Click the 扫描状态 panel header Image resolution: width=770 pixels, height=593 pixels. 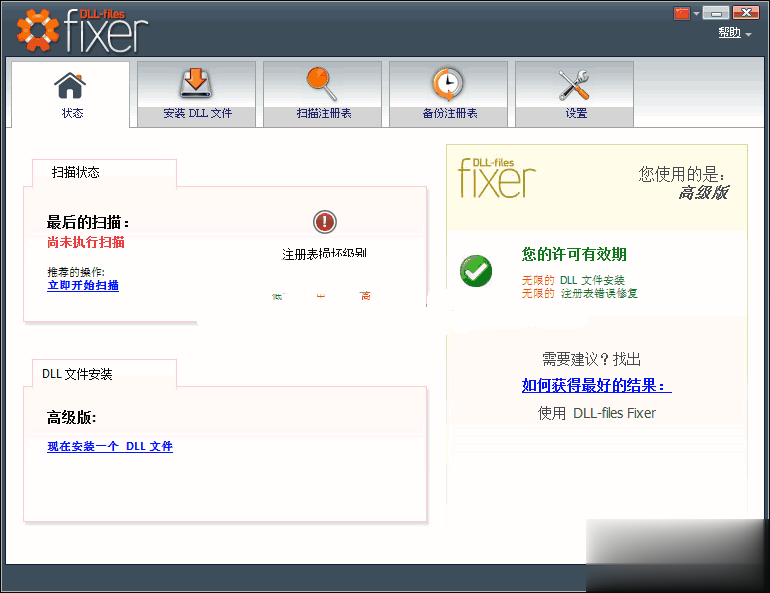pyautogui.click(x=76, y=172)
